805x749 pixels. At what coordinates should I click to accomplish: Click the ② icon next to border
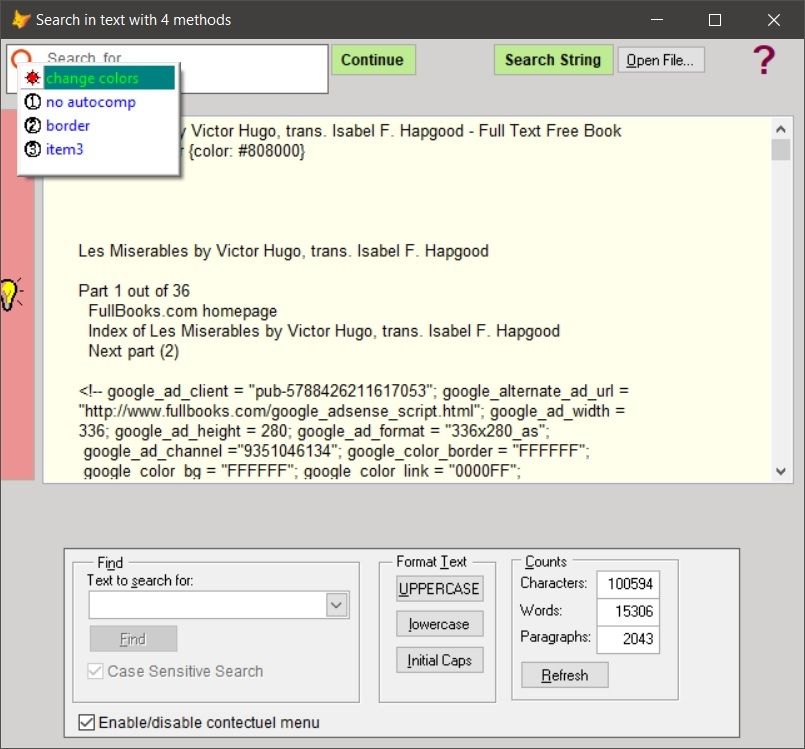click(x=31, y=125)
